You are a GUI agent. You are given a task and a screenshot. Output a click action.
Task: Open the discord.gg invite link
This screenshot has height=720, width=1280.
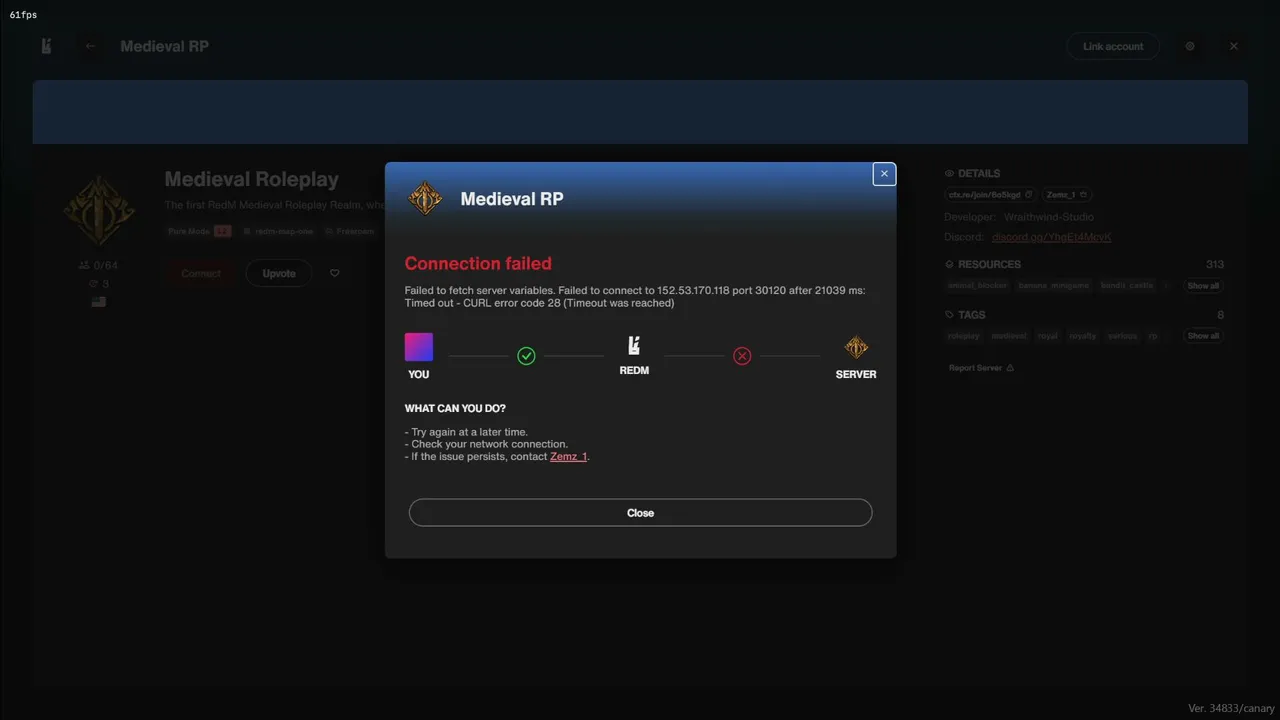[x=1052, y=237]
